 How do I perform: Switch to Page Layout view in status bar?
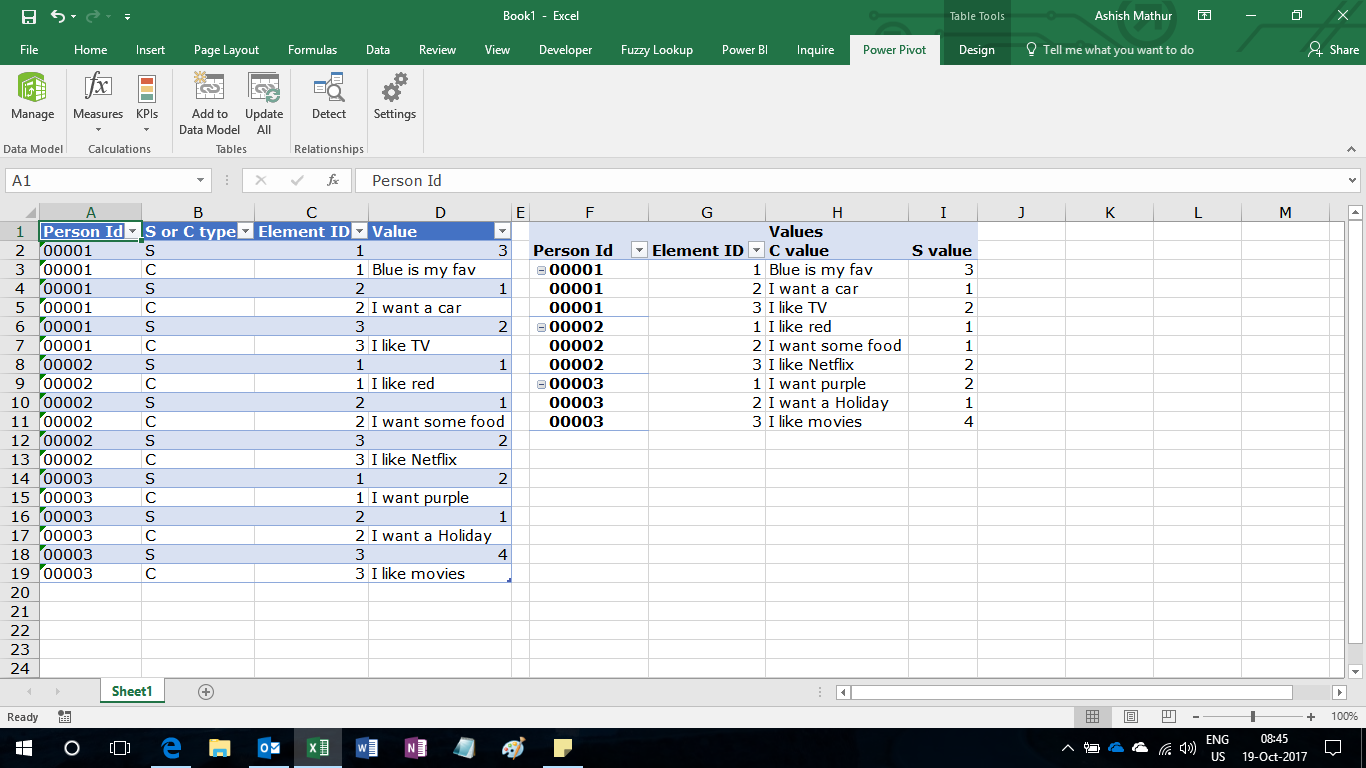coord(1131,716)
